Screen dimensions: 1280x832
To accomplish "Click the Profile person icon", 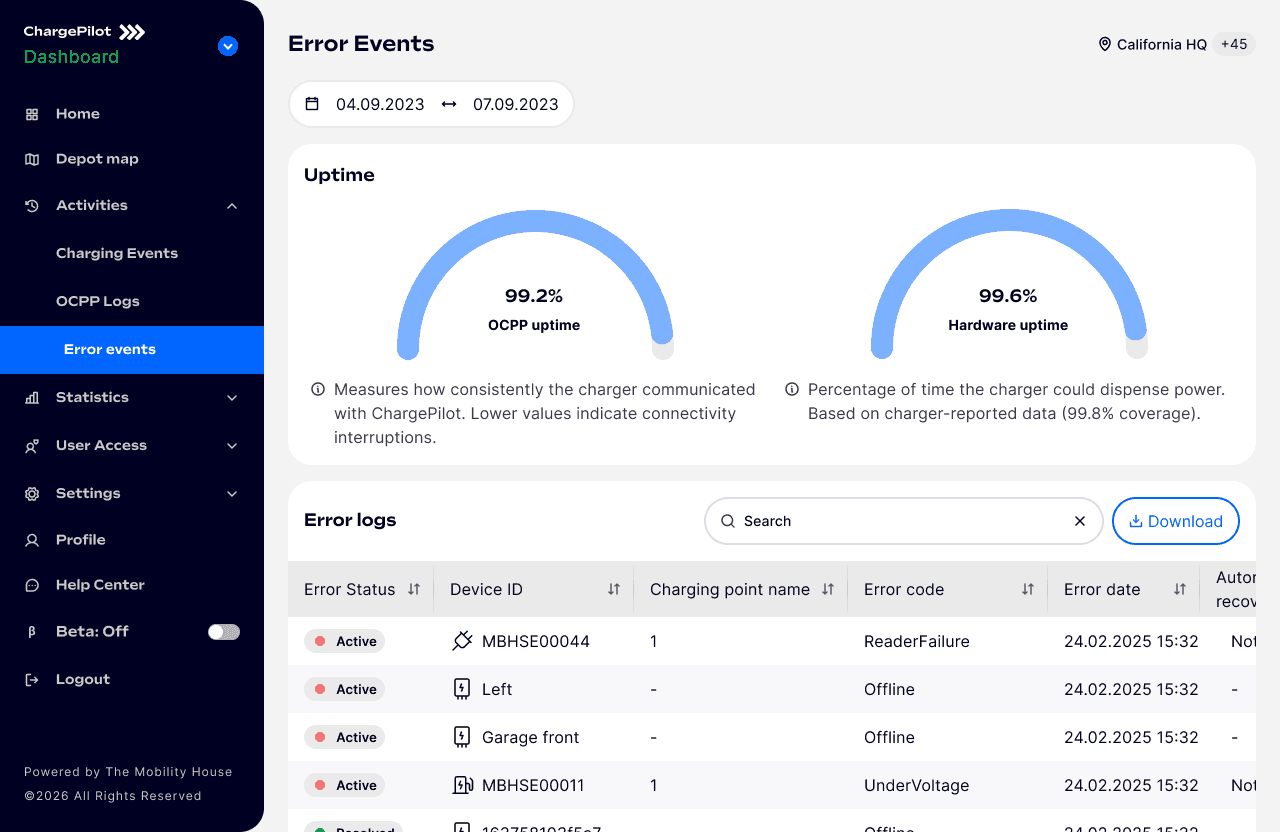I will pos(32,540).
